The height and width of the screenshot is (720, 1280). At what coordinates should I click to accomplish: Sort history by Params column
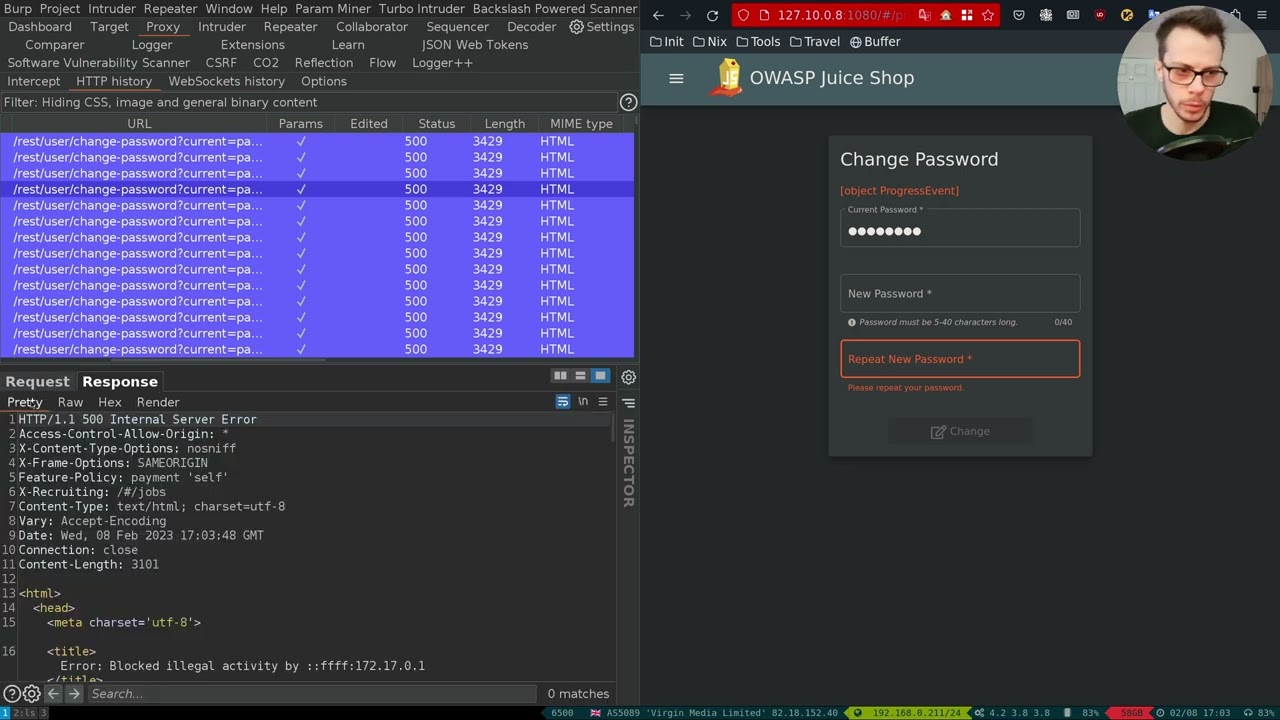(301, 124)
